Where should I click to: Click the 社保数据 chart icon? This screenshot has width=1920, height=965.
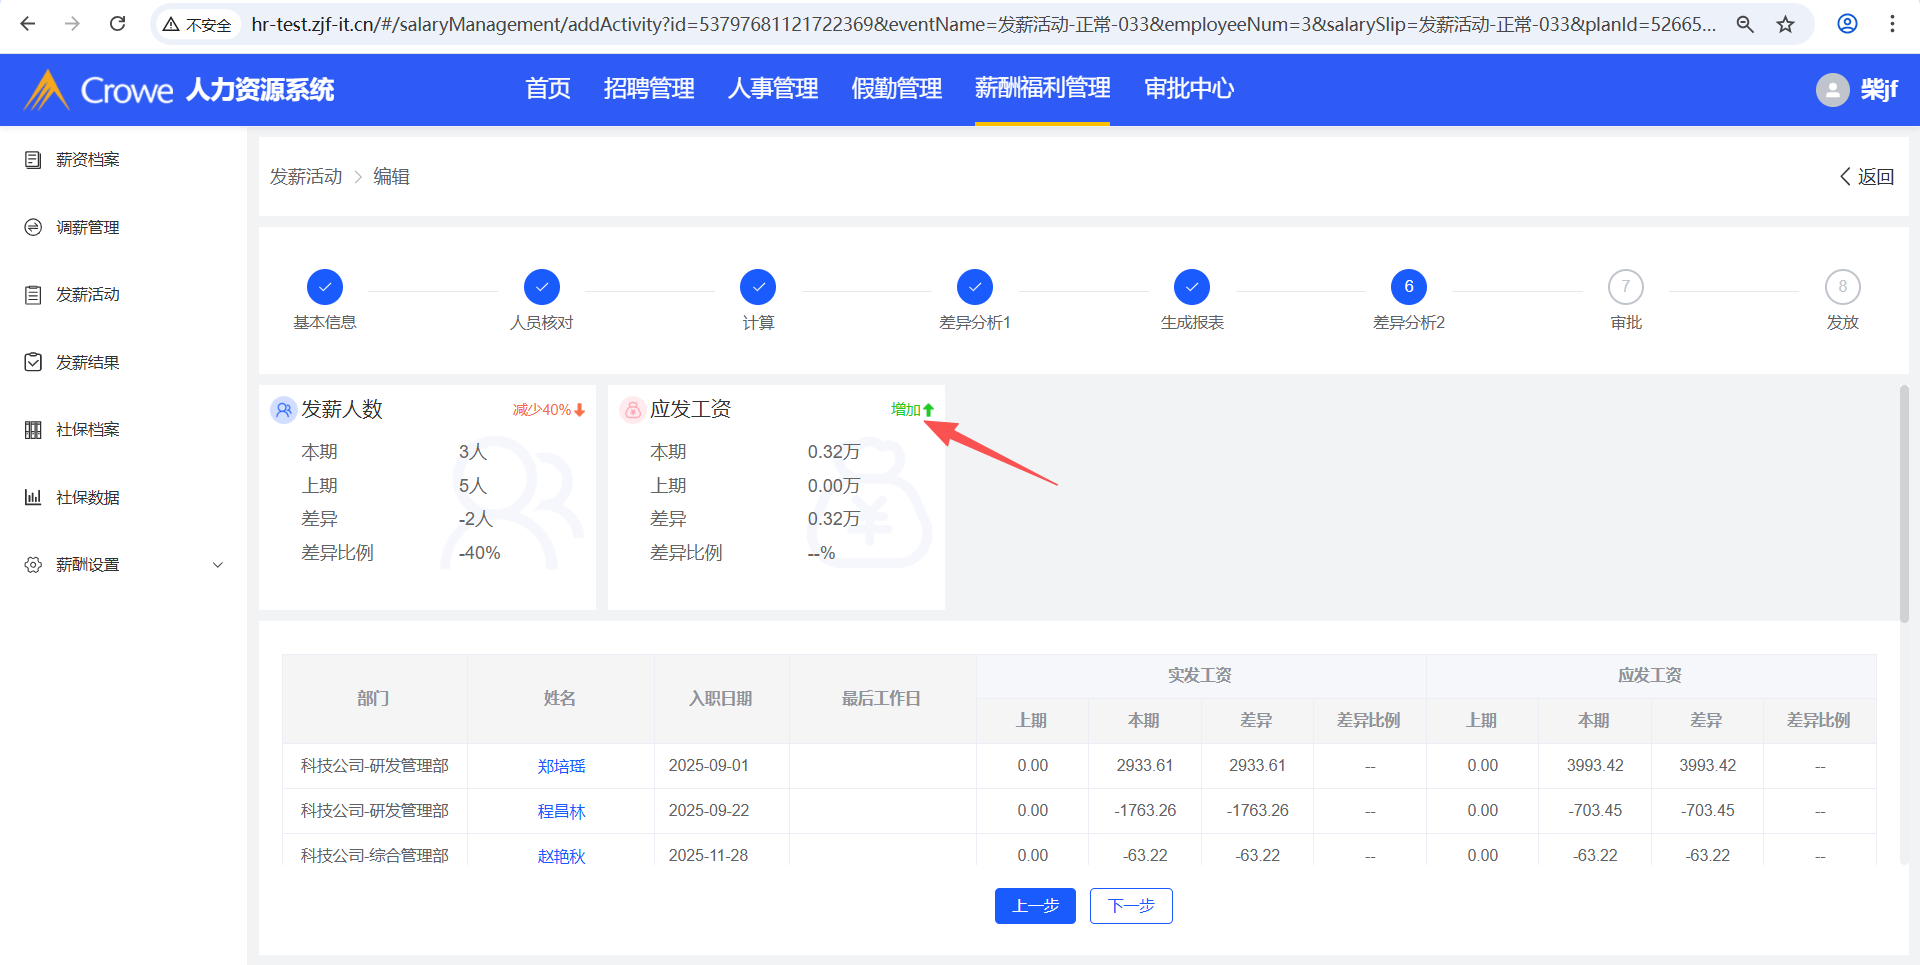click(33, 497)
